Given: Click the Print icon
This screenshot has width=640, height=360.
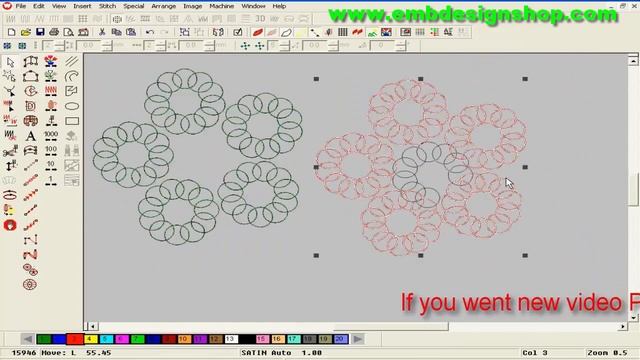Looking at the screenshot, I should coord(54,32).
